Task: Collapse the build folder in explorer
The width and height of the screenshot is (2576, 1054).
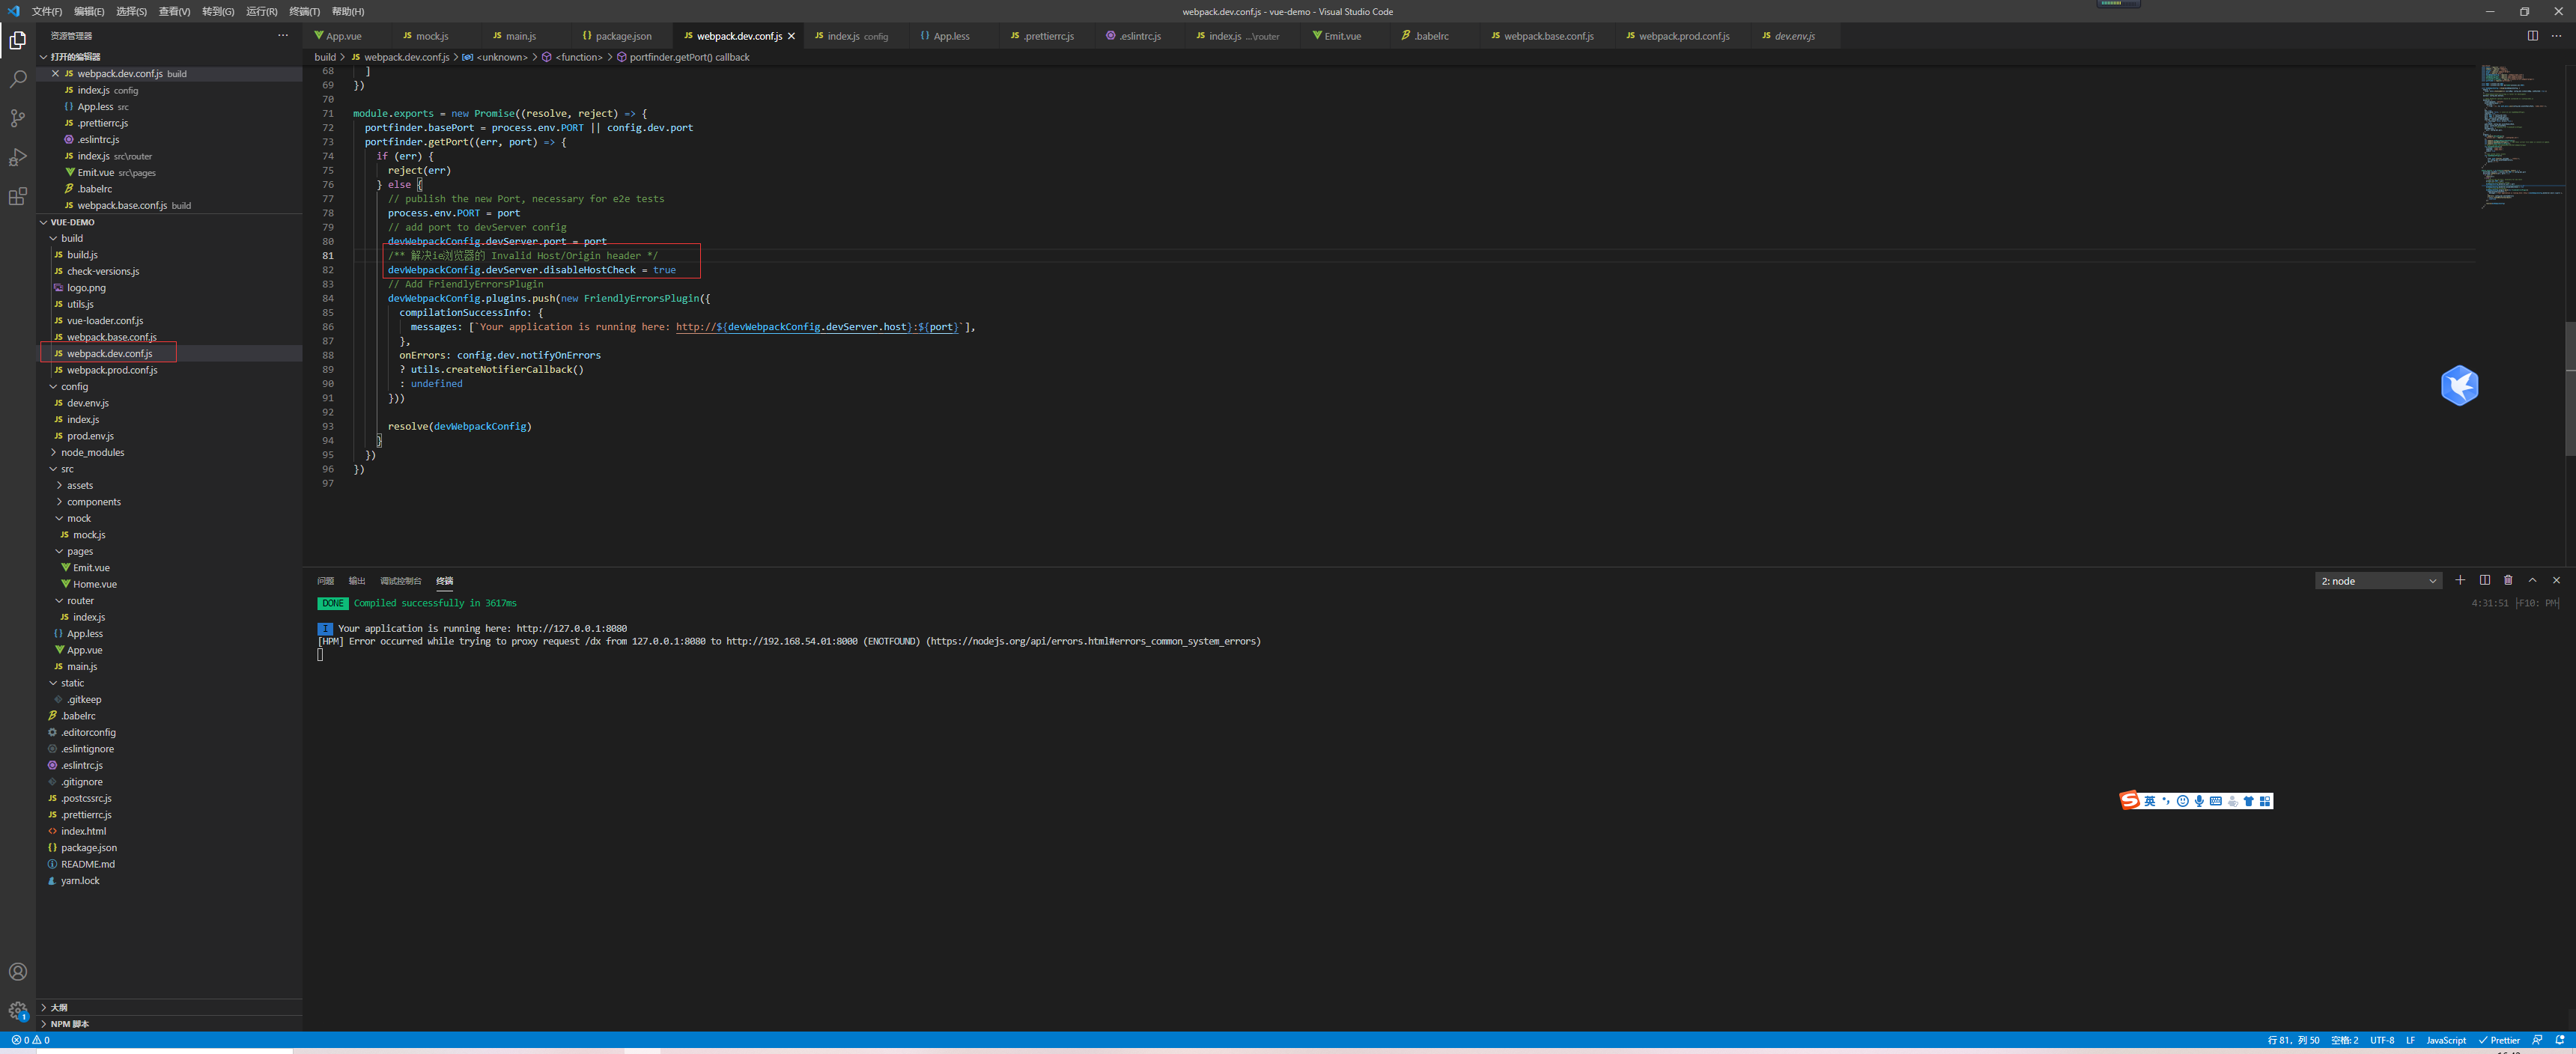Action: (71, 238)
